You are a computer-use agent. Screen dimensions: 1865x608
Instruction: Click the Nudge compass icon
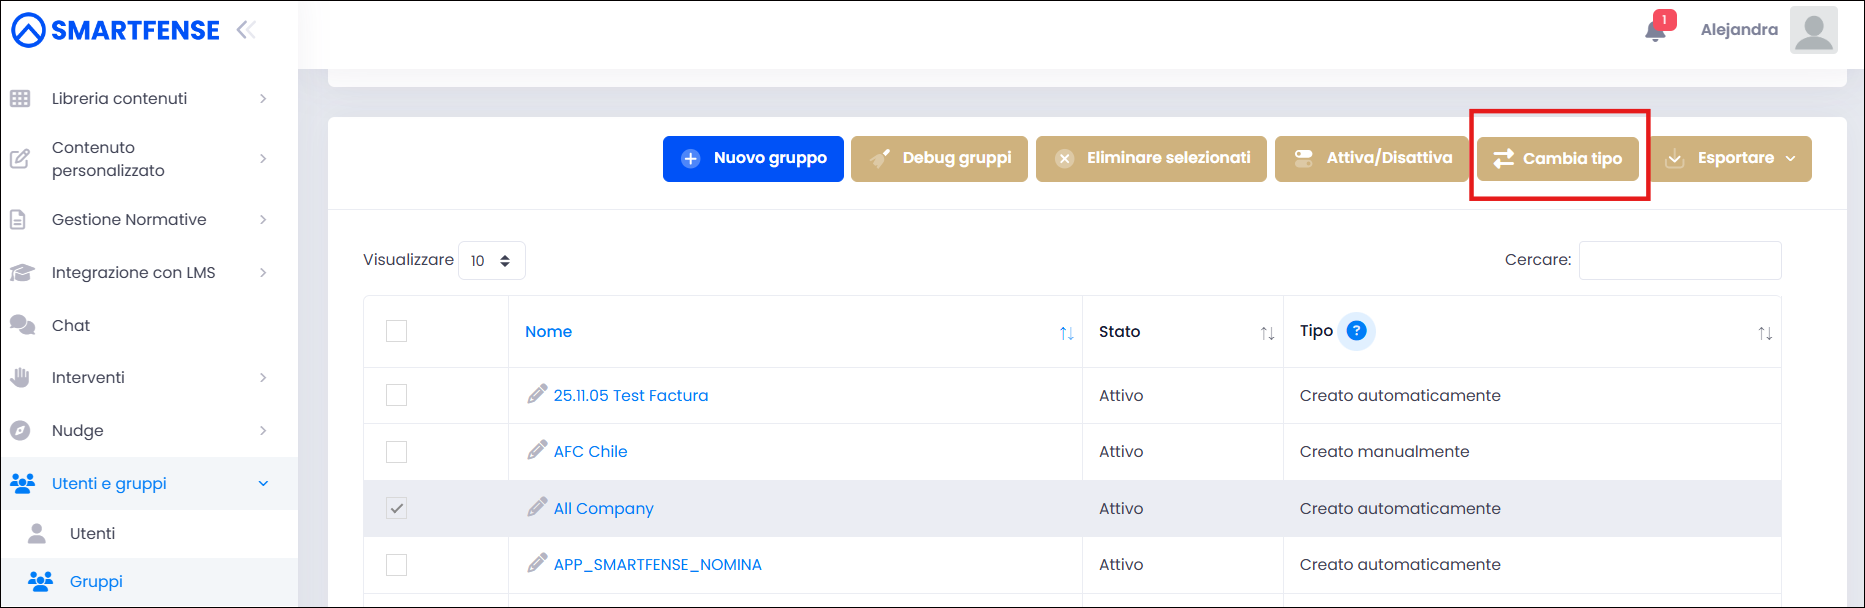(x=20, y=430)
